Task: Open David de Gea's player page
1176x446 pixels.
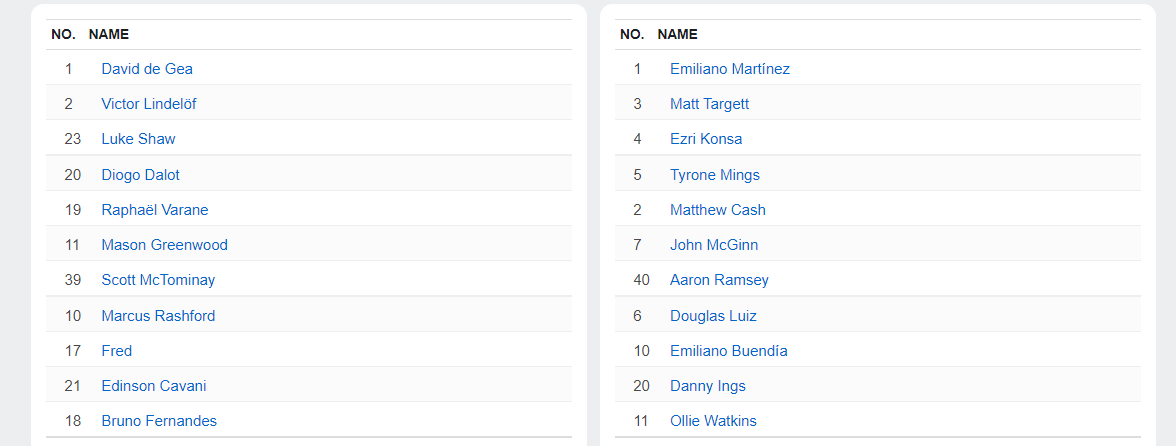Action: (x=147, y=69)
